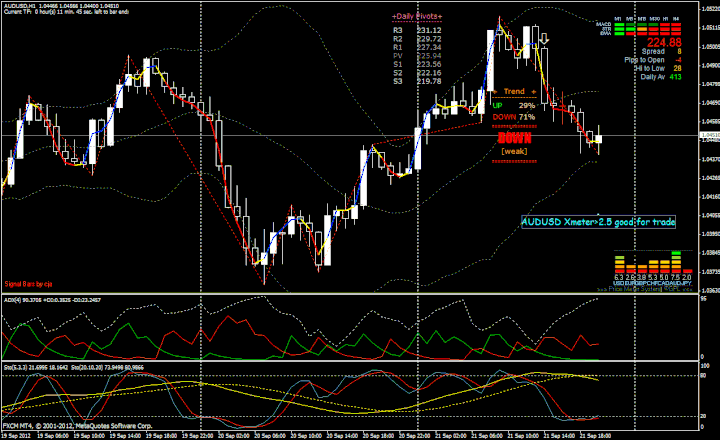Click the '+Daily Pivots+' heading
Screen dimensions: 720x440
point(417,17)
